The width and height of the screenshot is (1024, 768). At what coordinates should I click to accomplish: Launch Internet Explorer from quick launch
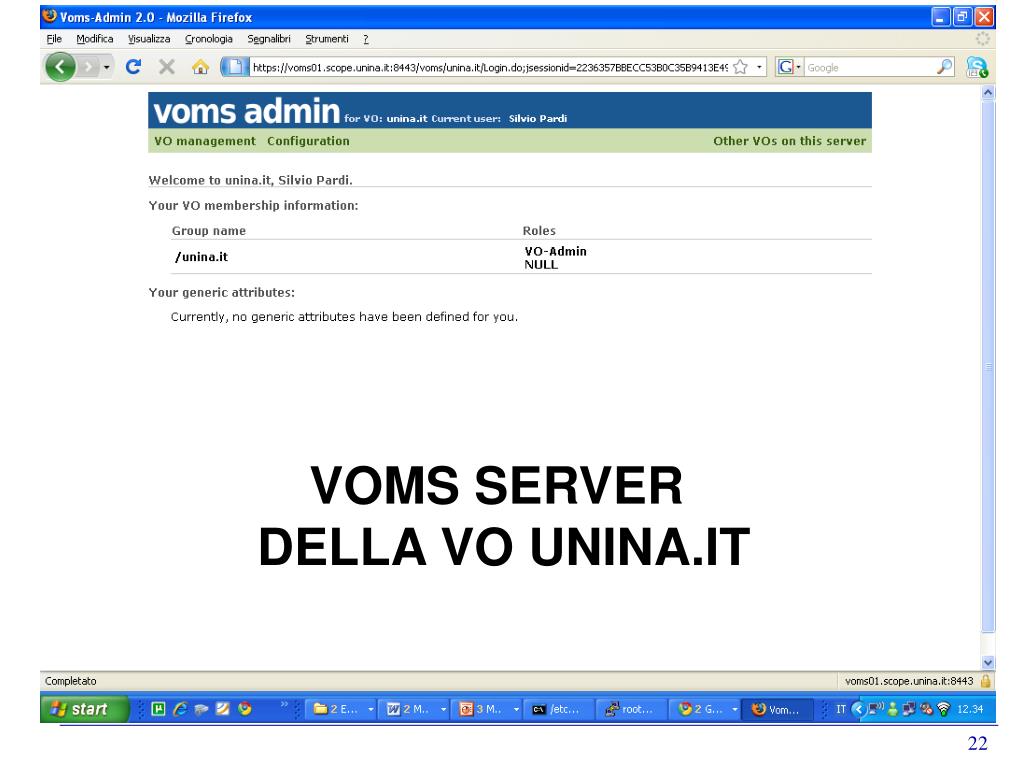[x=180, y=709]
